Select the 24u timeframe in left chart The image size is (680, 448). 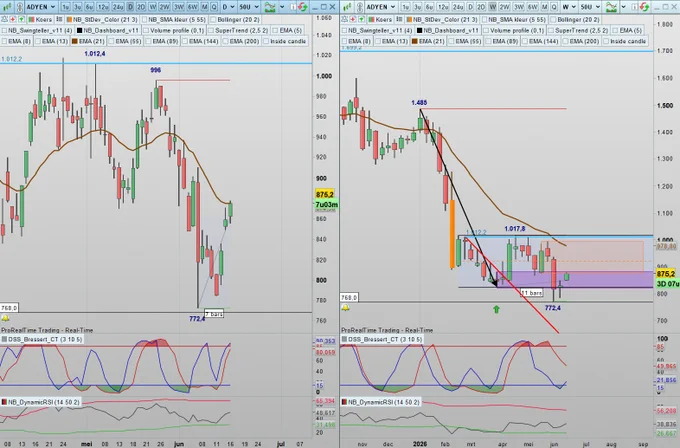point(118,7)
